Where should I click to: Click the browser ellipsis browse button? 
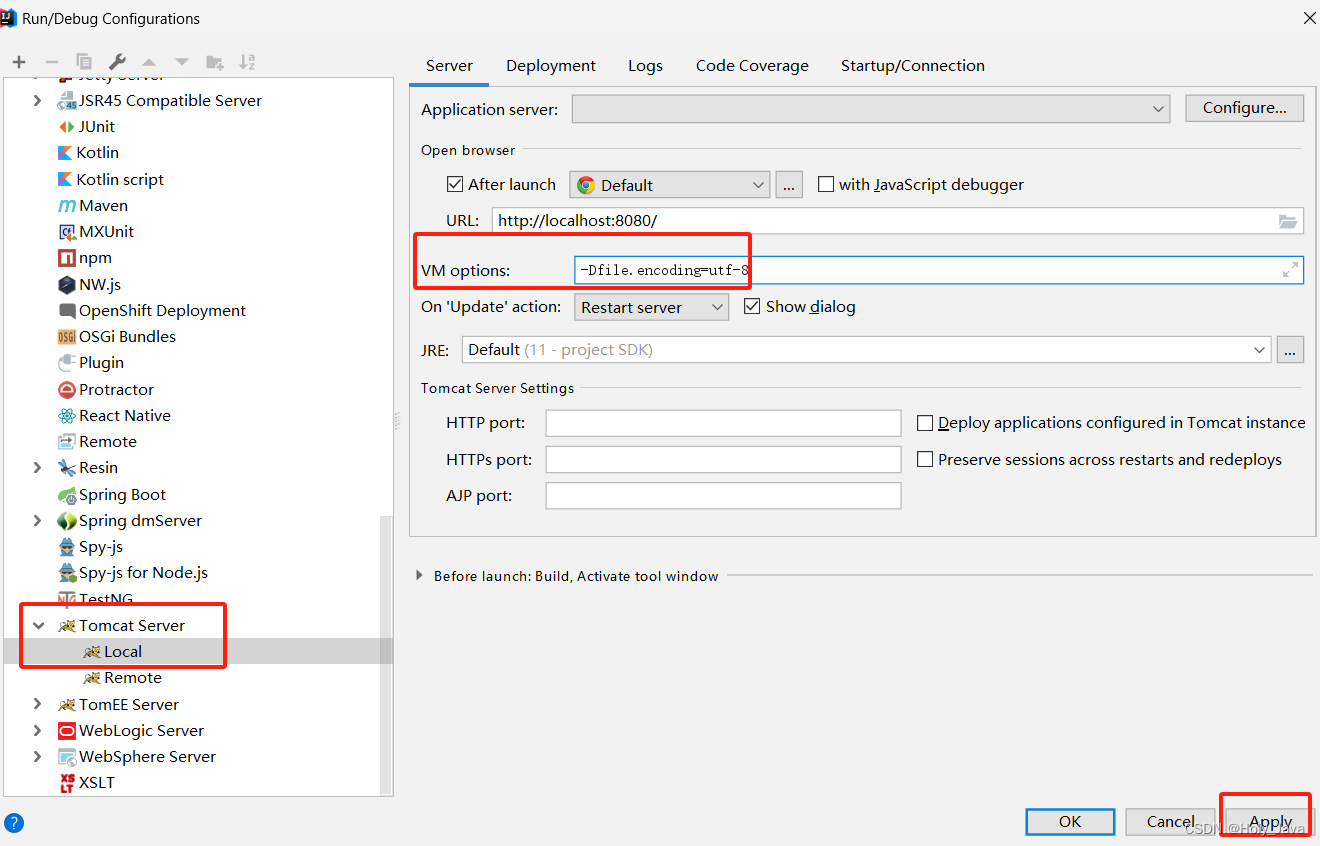pos(789,185)
